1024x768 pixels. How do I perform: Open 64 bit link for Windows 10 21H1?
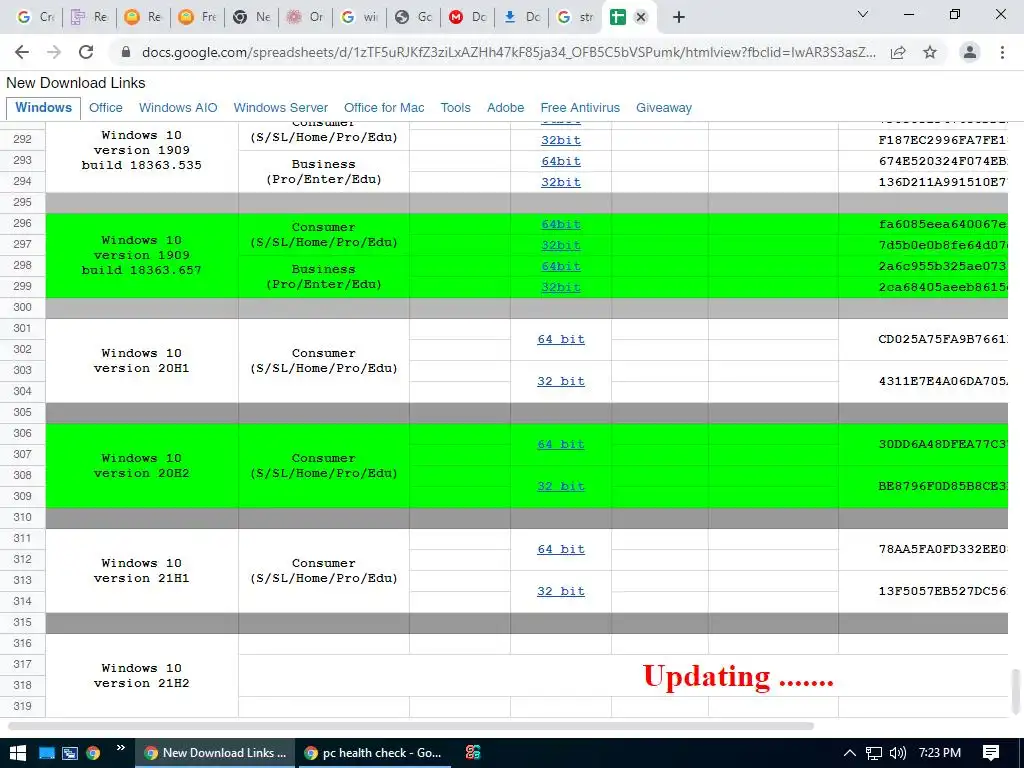(560, 550)
